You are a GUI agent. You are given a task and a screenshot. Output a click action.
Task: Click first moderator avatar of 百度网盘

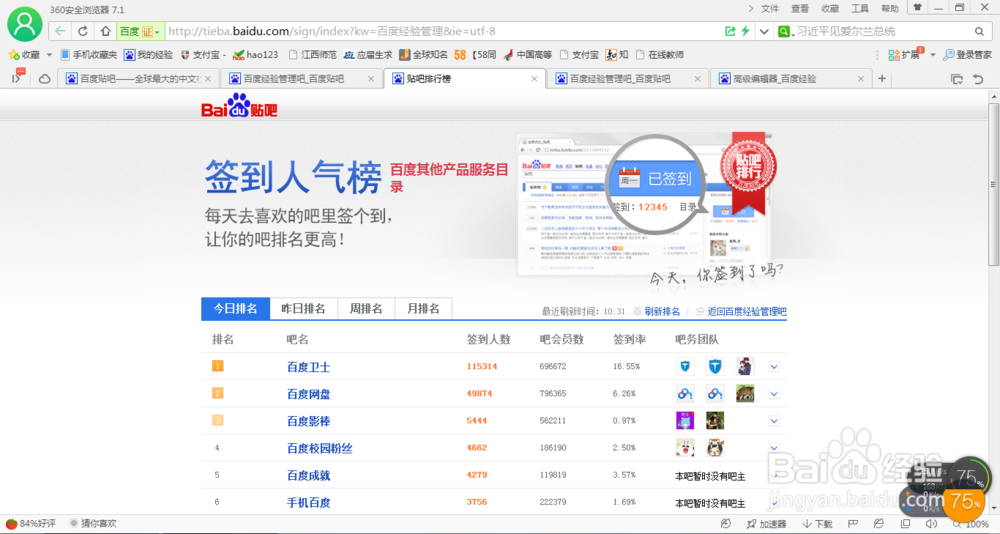[x=685, y=394]
